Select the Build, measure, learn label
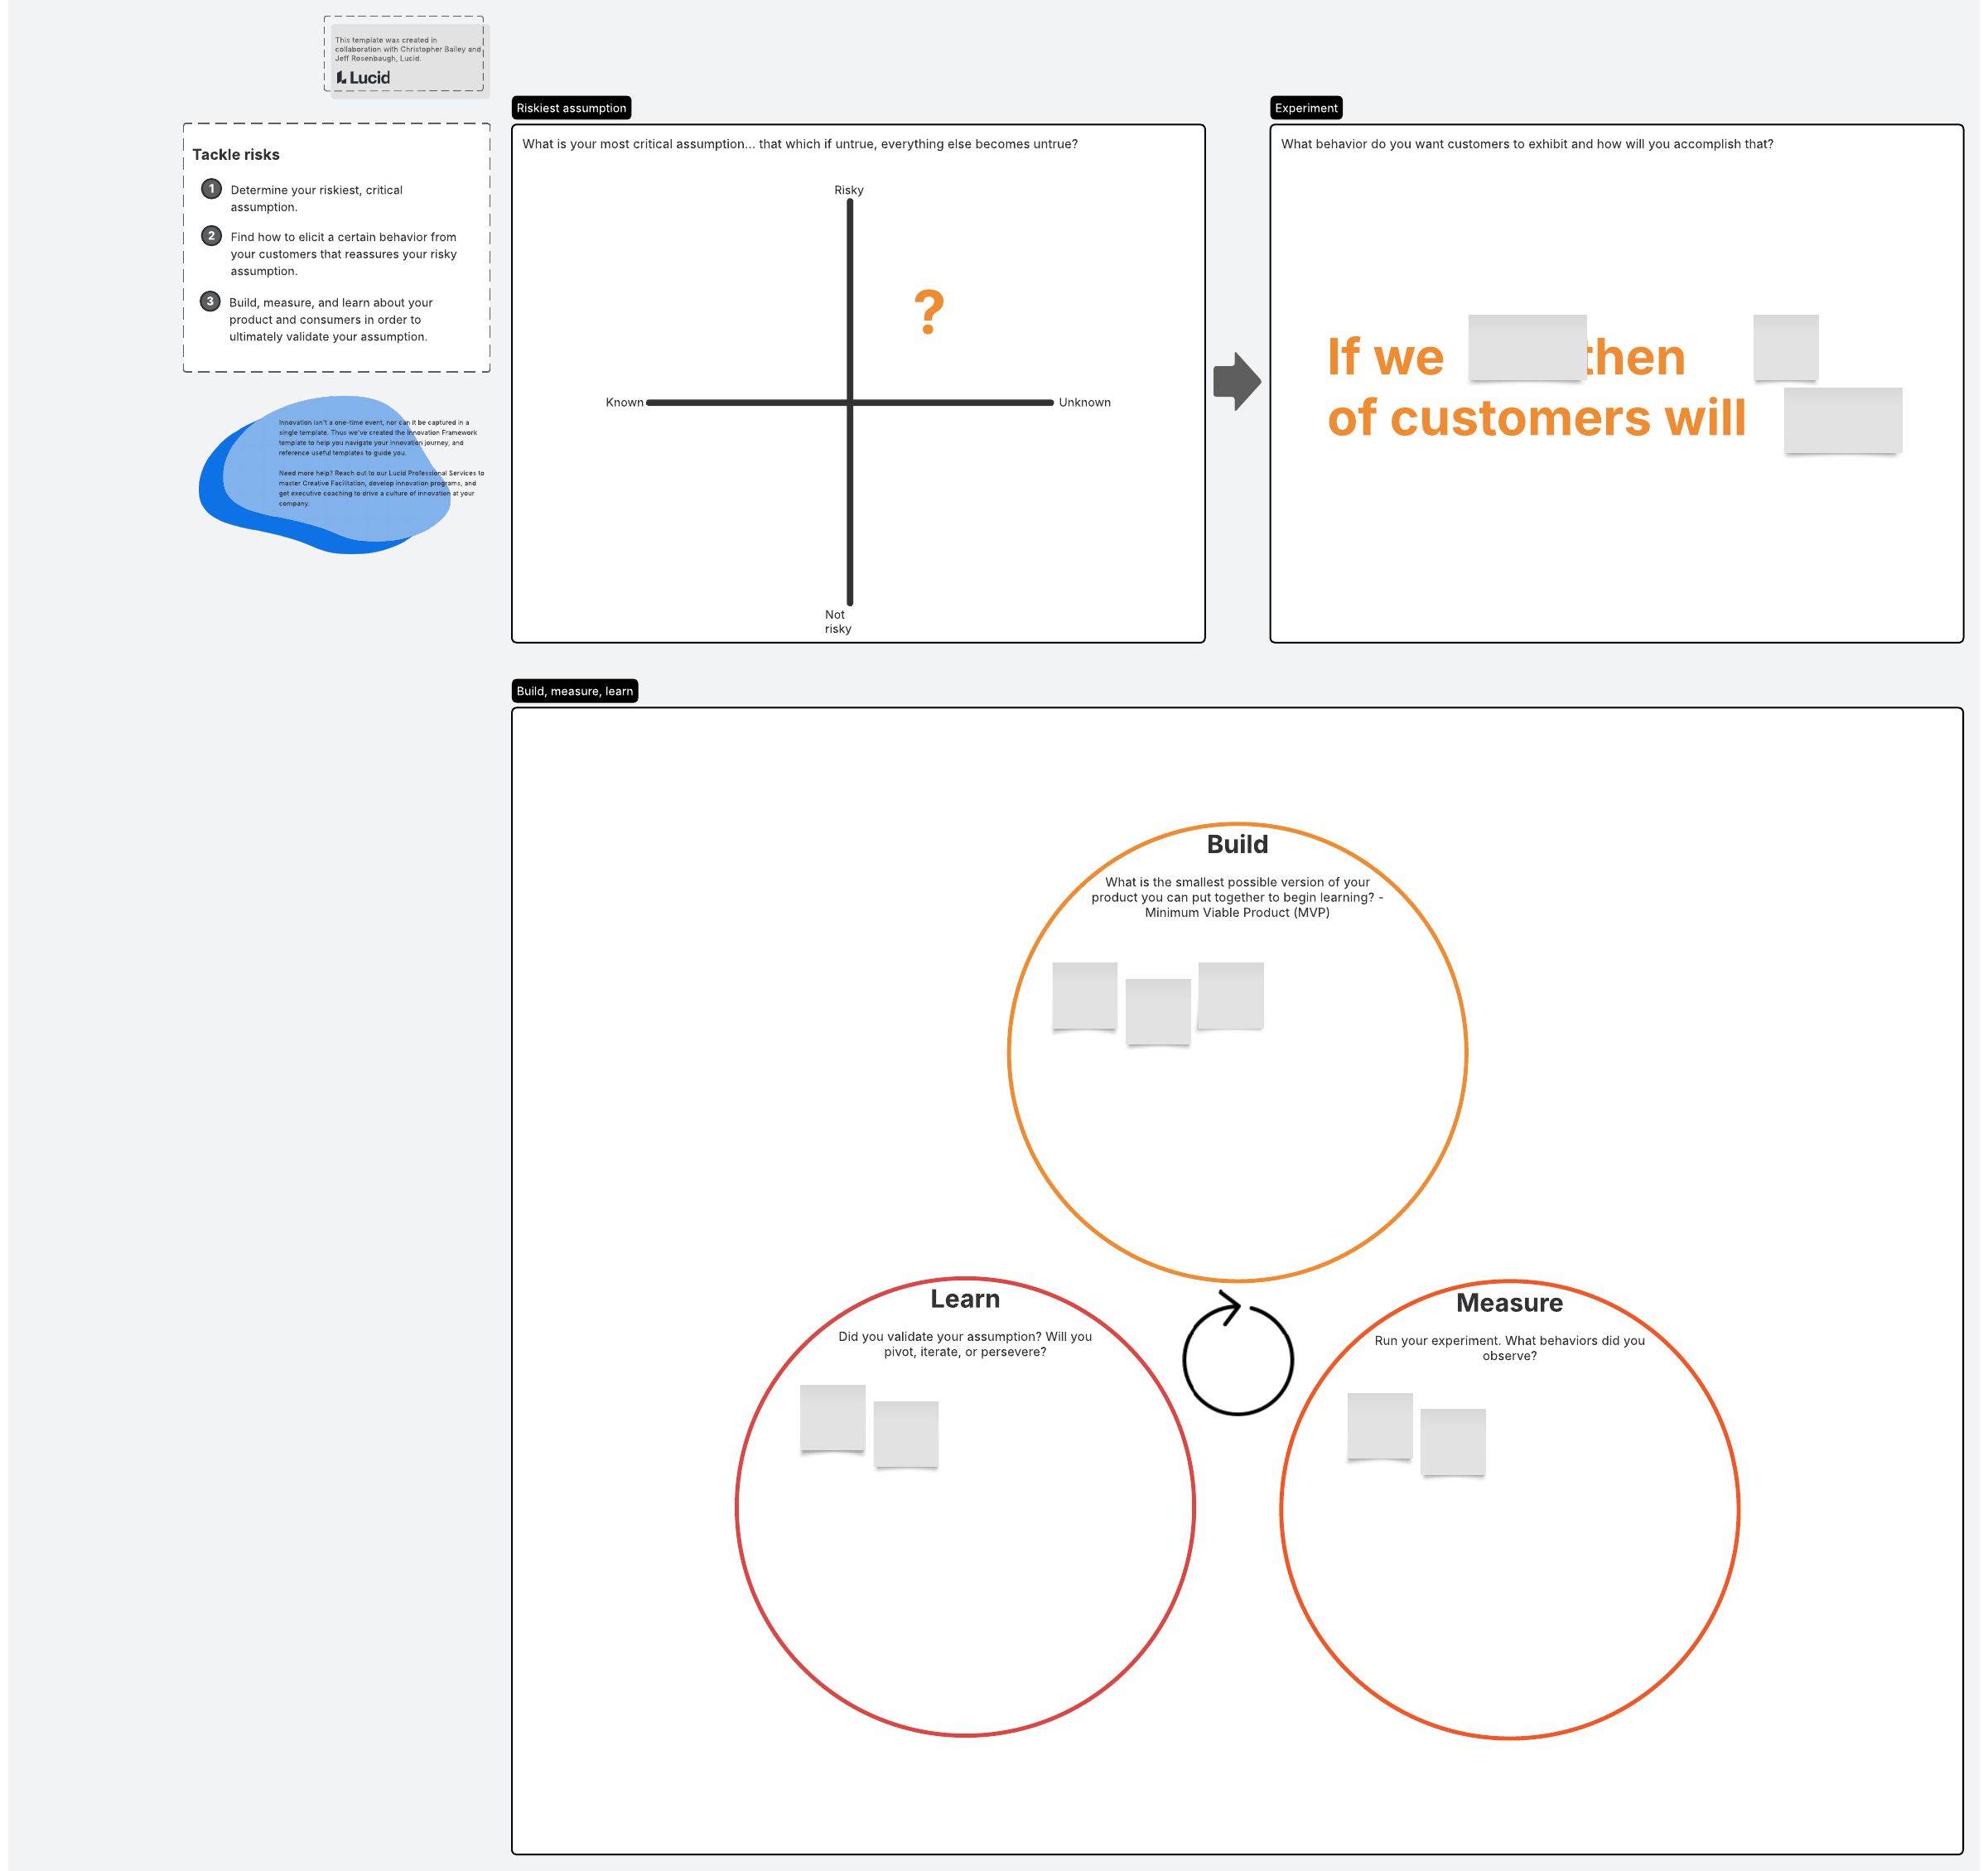Image resolution: width=1988 pixels, height=1871 pixels. (x=574, y=691)
